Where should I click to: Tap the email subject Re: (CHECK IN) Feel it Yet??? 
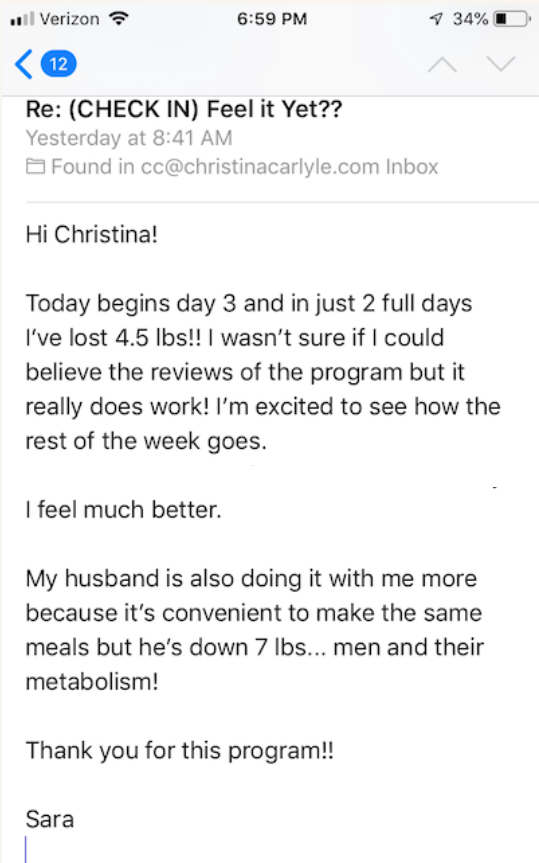click(x=184, y=109)
